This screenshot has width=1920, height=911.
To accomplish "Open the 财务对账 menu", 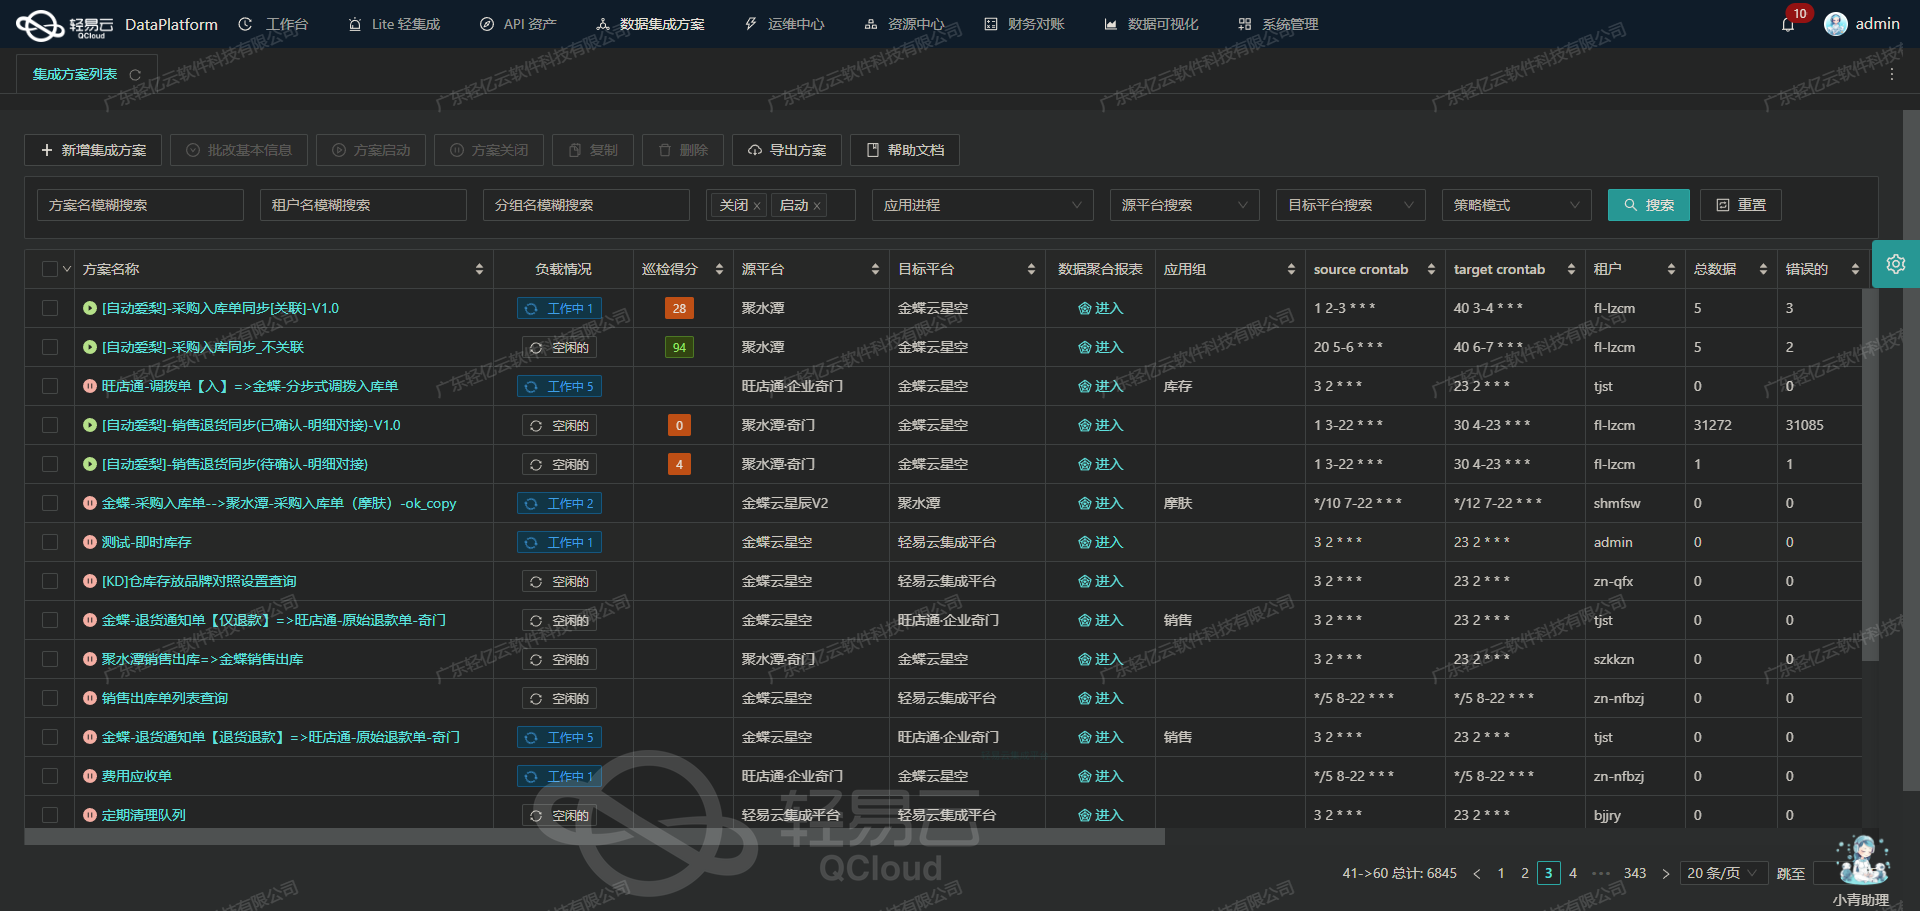I will point(1025,24).
